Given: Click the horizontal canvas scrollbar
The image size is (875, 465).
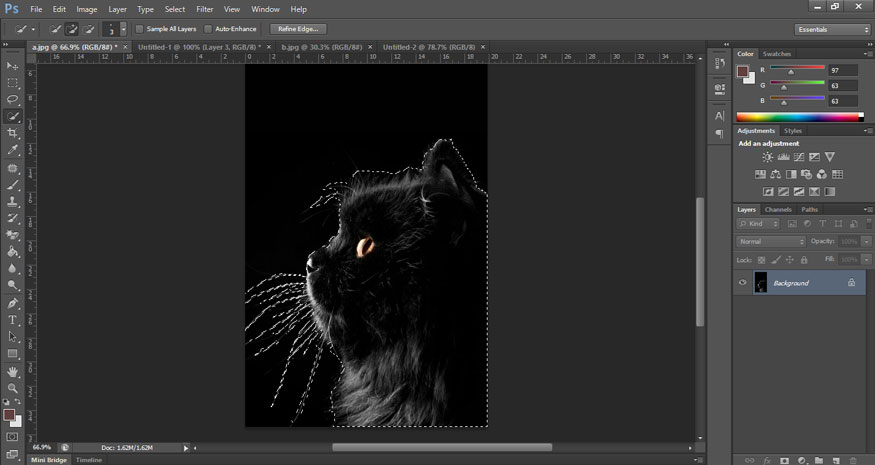Looking at the screenshot, I should (x=442, y=447).
